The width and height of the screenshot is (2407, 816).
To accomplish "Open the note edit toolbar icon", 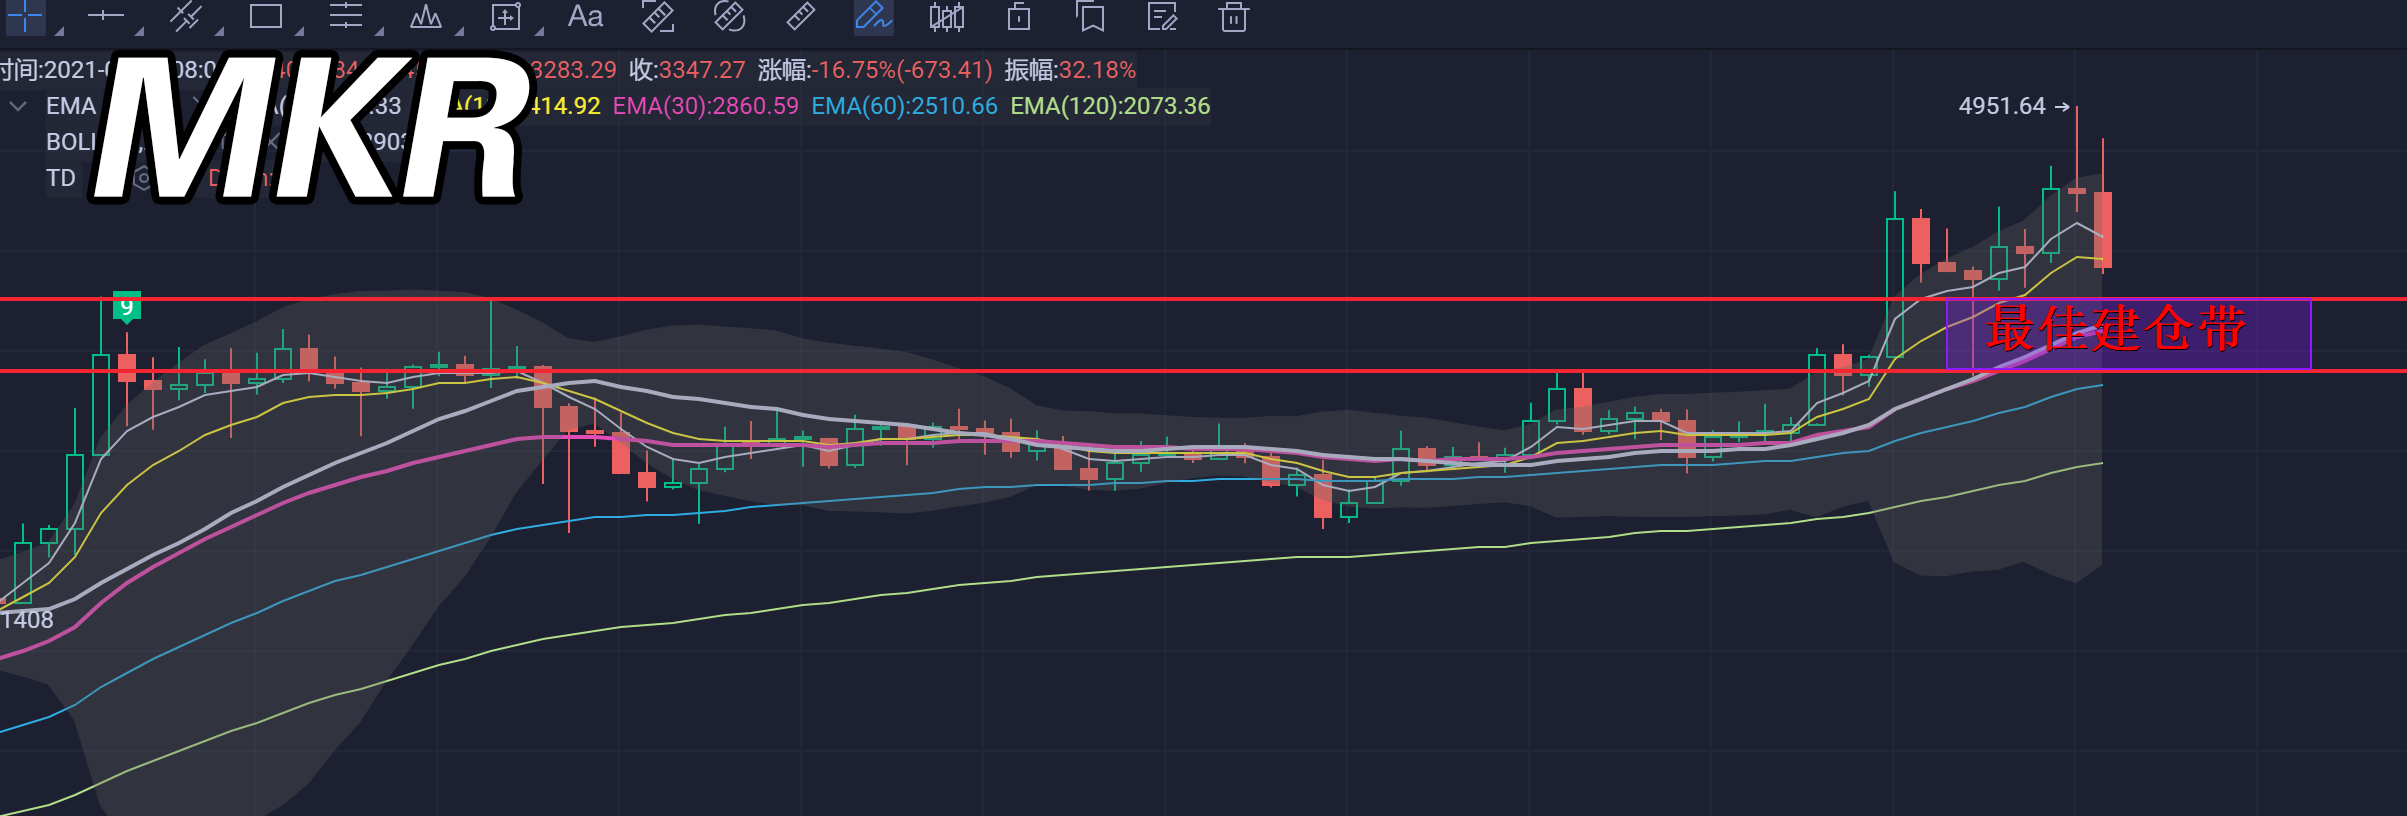I will [x=1162, y=17].
